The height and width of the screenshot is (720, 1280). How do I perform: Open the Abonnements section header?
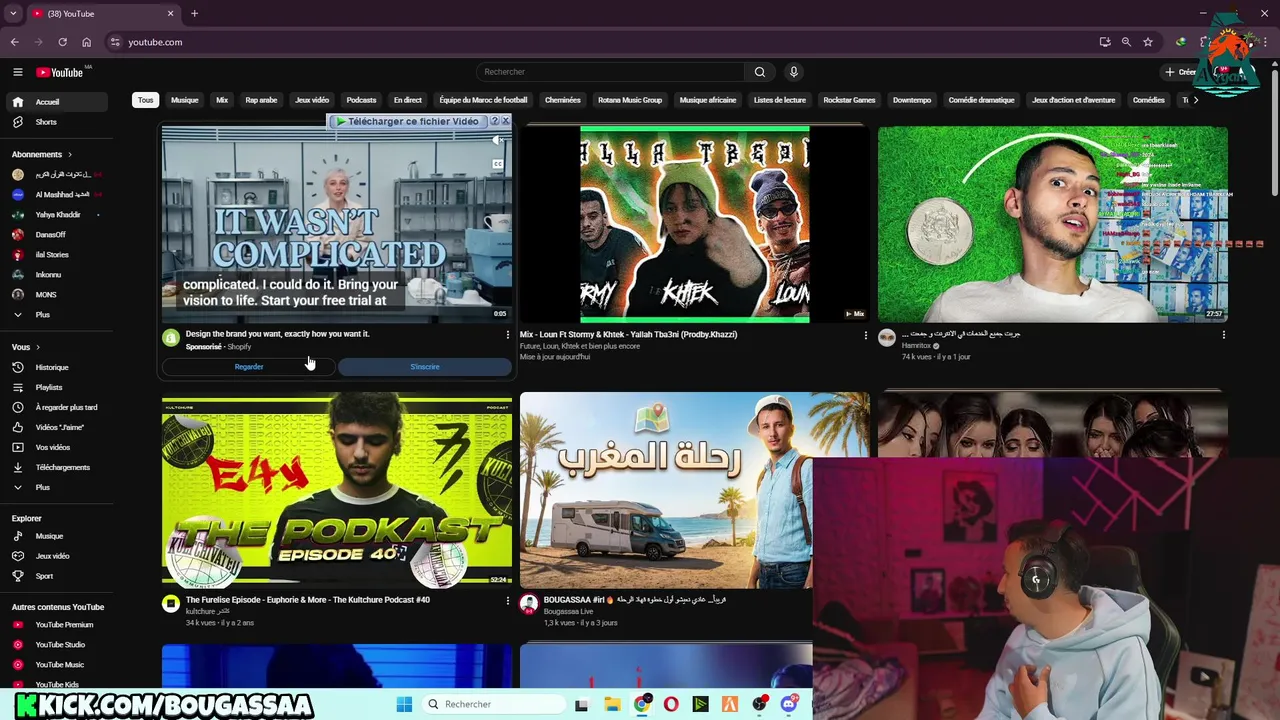pyautogui.click(x=43, y=154)
